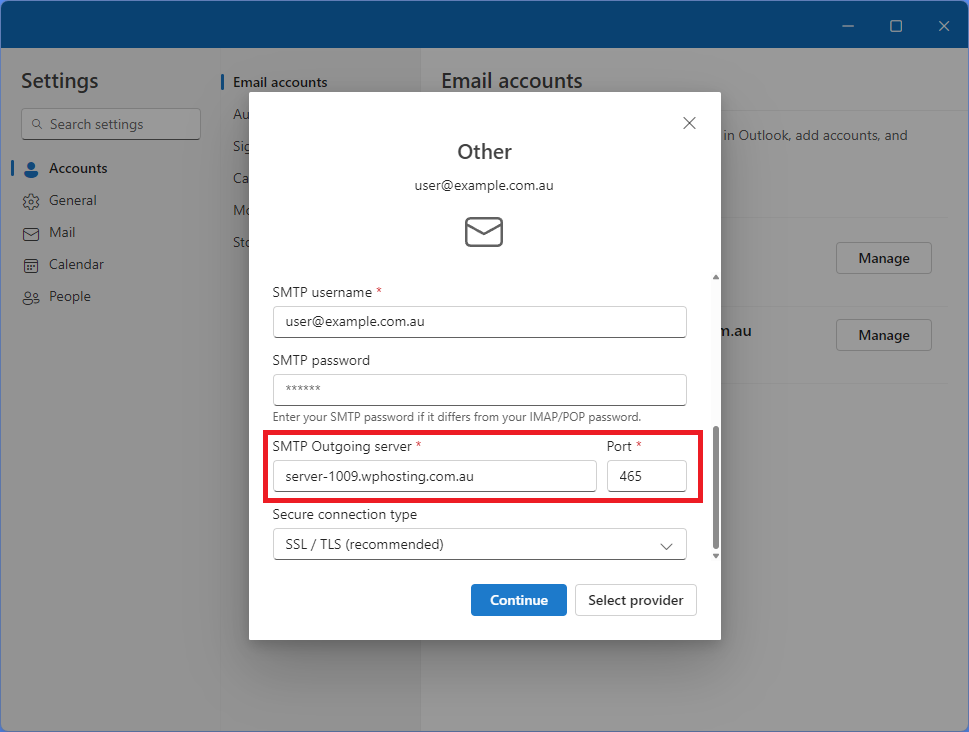This screenshot has width=969, height=732.
Task: Focus the SMTP username field
Action: (479, 322)
